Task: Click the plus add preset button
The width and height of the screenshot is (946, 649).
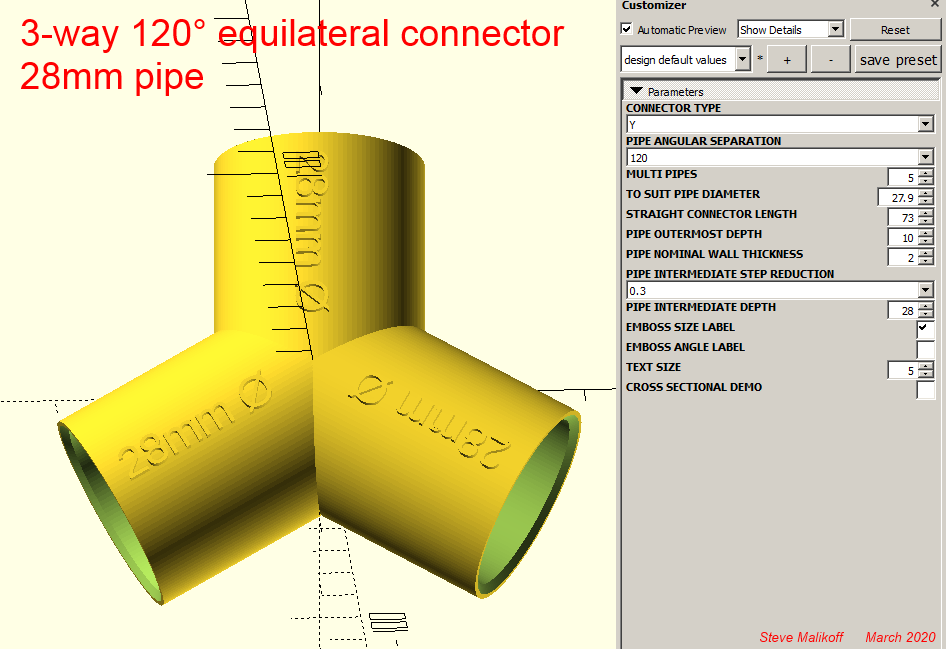Action: [x=787, y=60]
